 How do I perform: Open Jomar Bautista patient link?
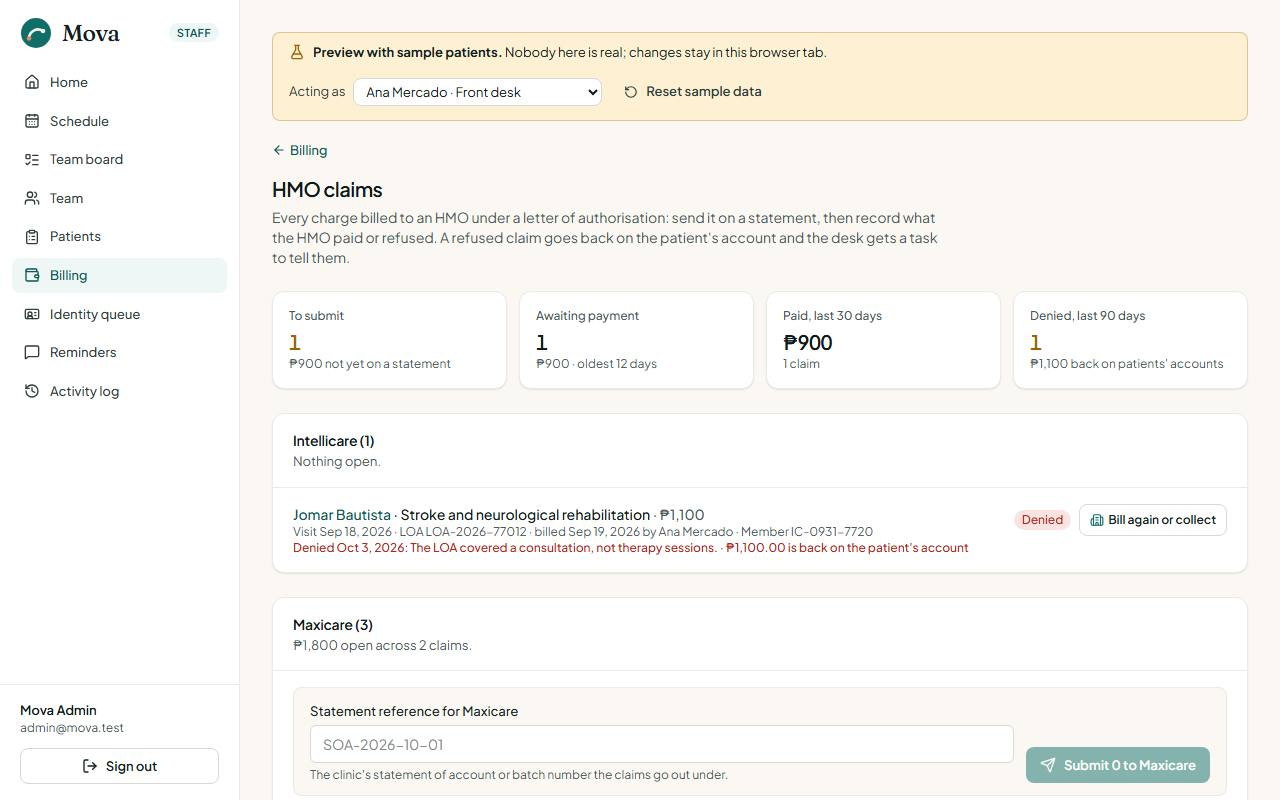pyautogui.click(x=341, y=515)
